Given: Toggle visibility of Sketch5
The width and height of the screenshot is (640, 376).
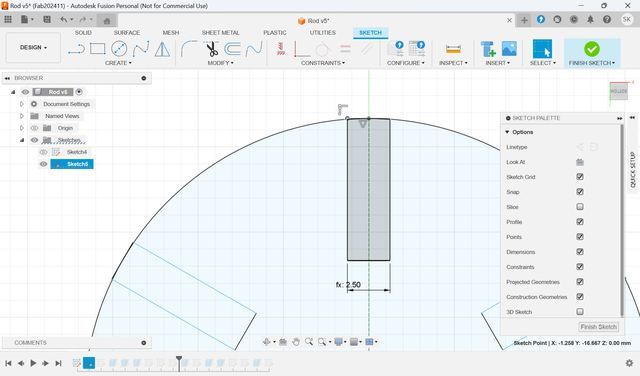Looking at the screenshot, I should (43, 164).
